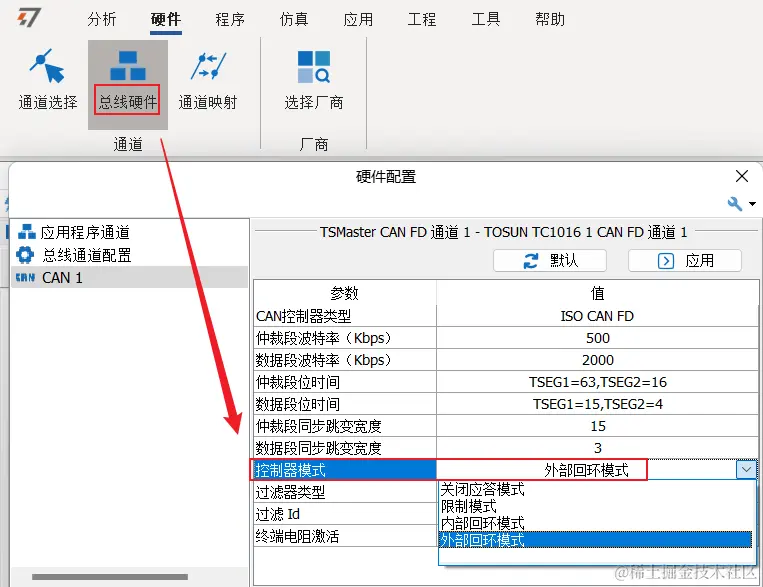Click the horizontal scrollbar in tree panel
Screen dimensions: 763x587
coord(110,577)
